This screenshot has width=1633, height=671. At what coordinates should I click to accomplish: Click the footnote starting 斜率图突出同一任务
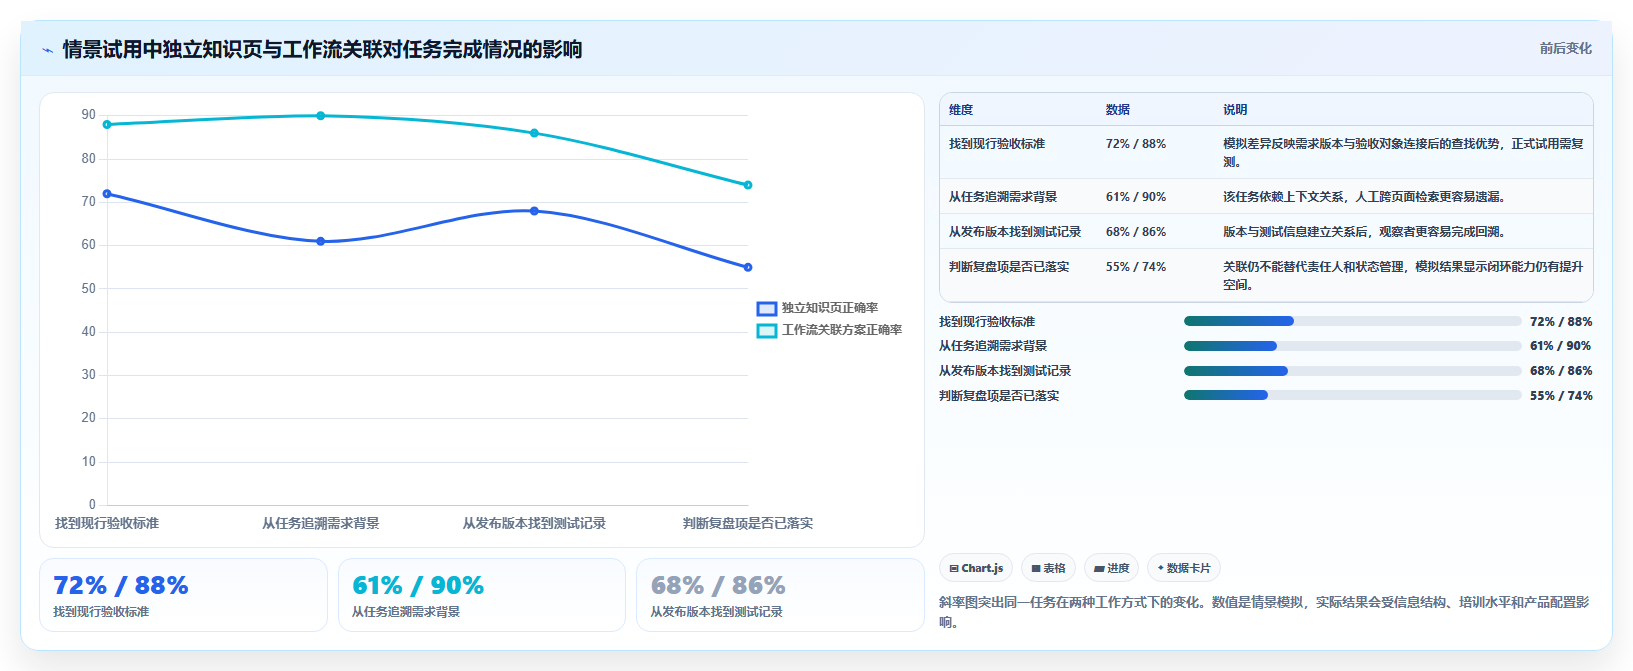click(1264, 612)
